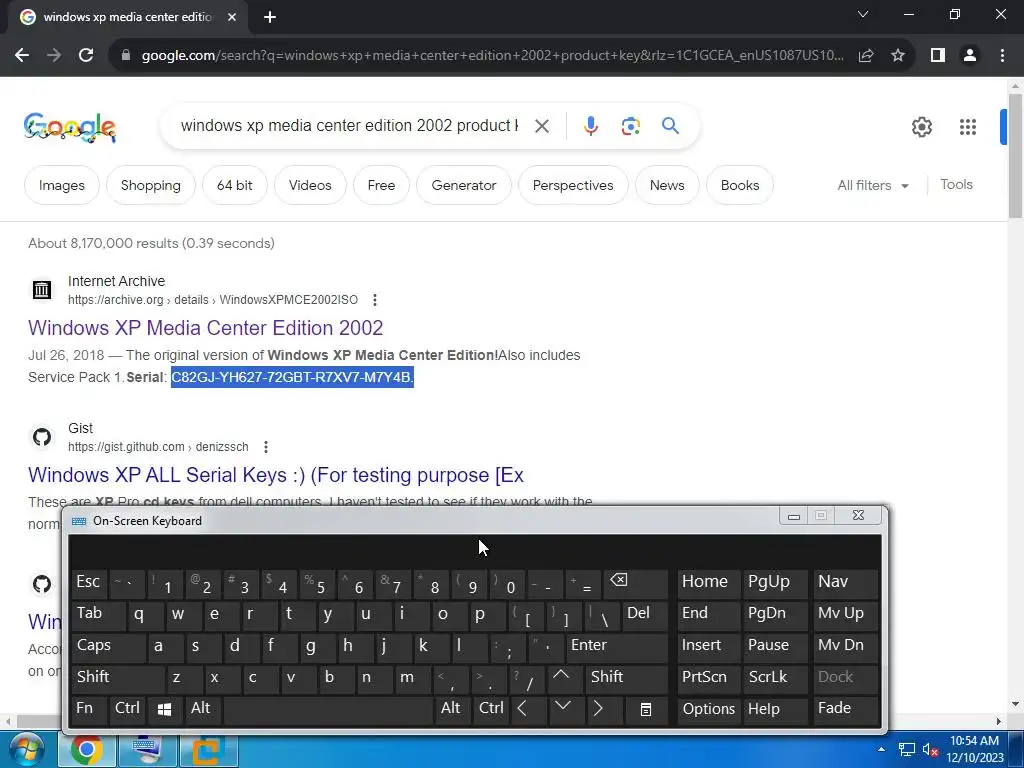Reload the page with refresh icon
Viewport: 1024px width, 768px height.
coord(86,56)
